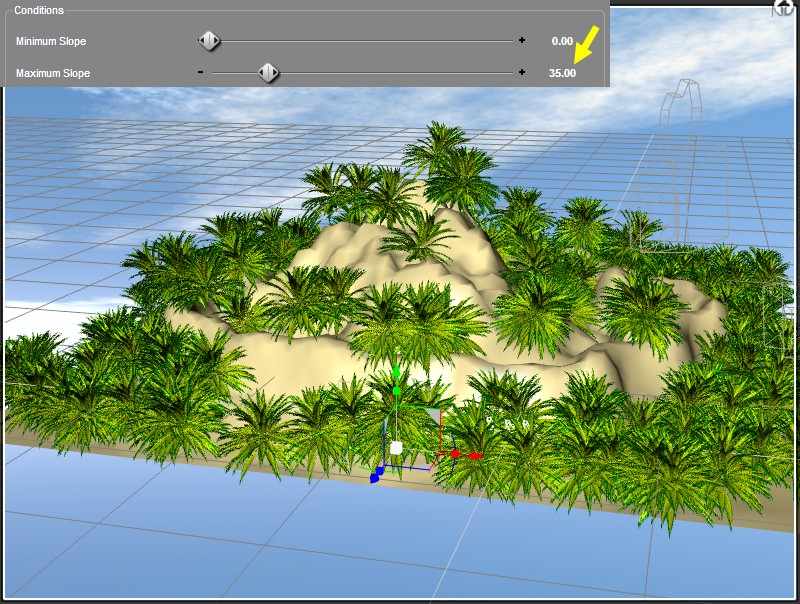Click the Maximum Slope value 35.00

point(562,73)
